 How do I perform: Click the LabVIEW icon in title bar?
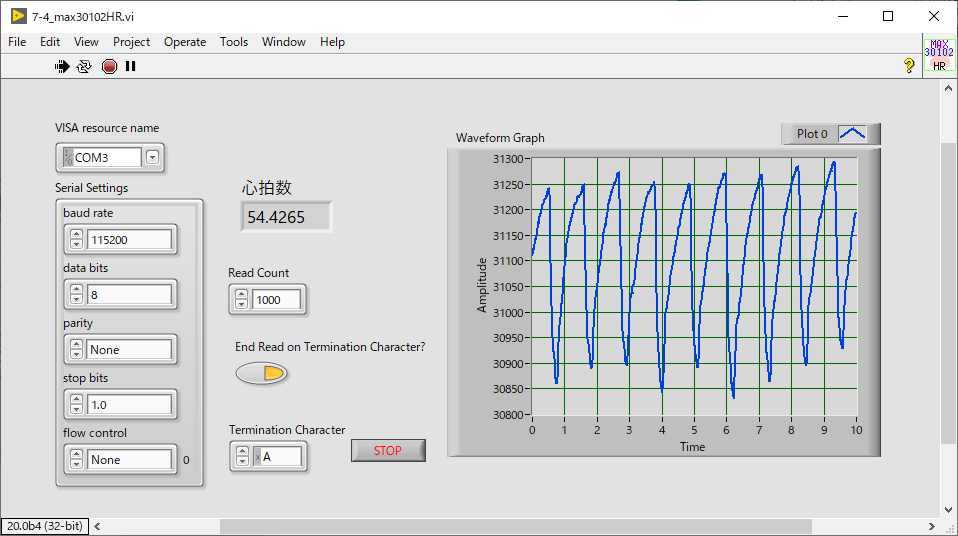[18, 16]
